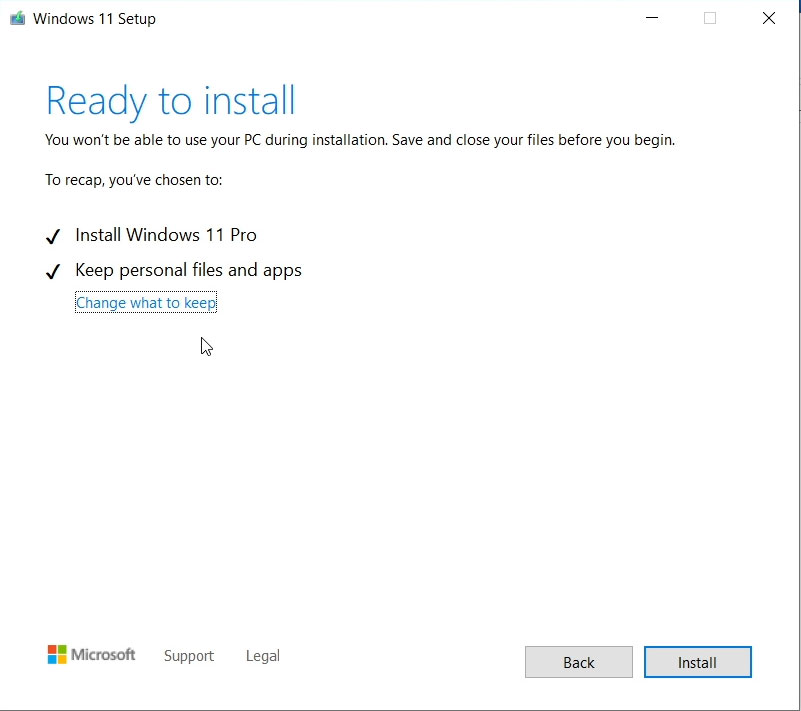
Task: Open the Change what to keep link
Action: click(x=146, y=303)
